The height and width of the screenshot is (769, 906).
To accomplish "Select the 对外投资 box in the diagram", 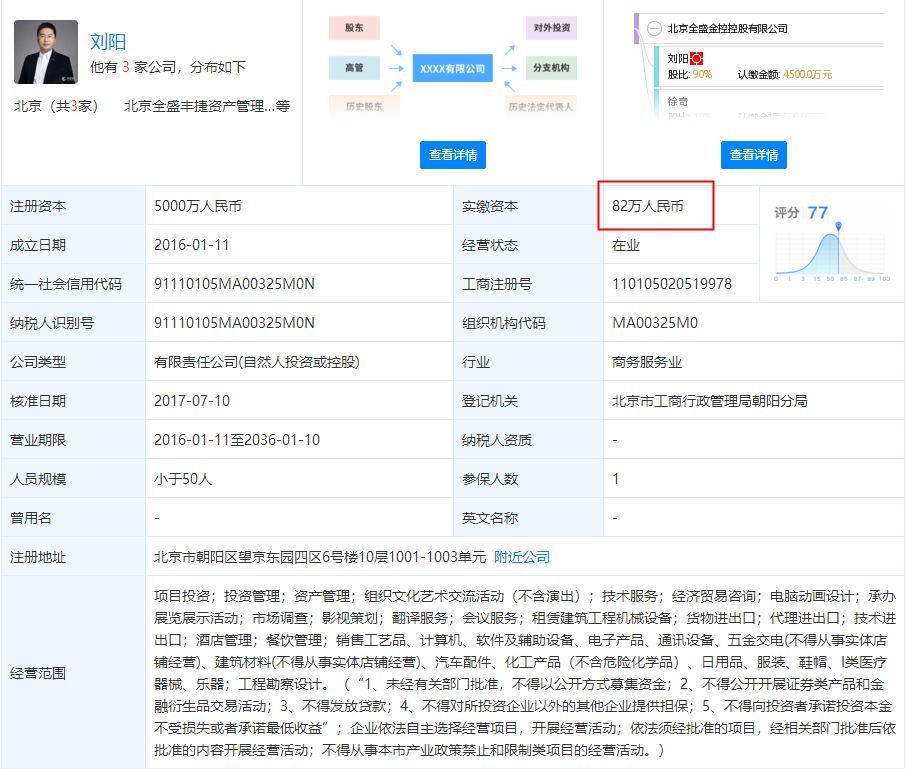I will 551,28.
